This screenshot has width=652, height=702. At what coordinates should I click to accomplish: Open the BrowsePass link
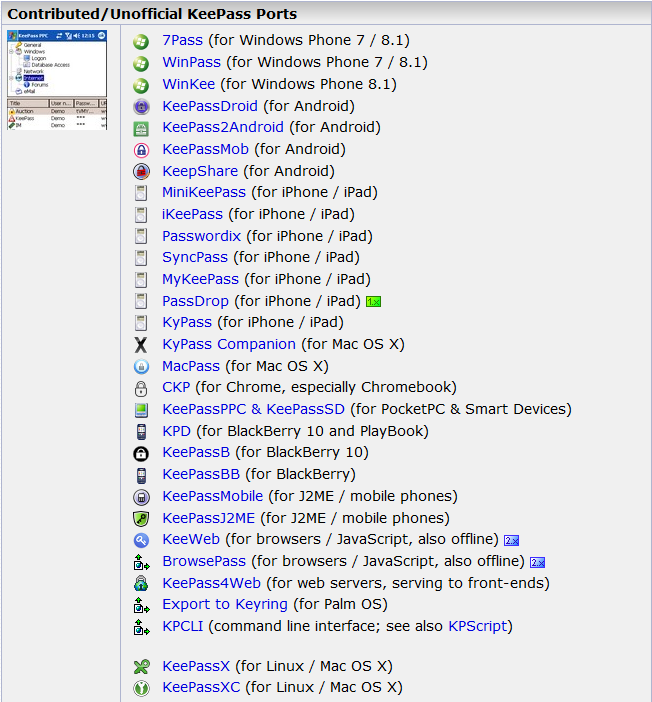point(204,561)
